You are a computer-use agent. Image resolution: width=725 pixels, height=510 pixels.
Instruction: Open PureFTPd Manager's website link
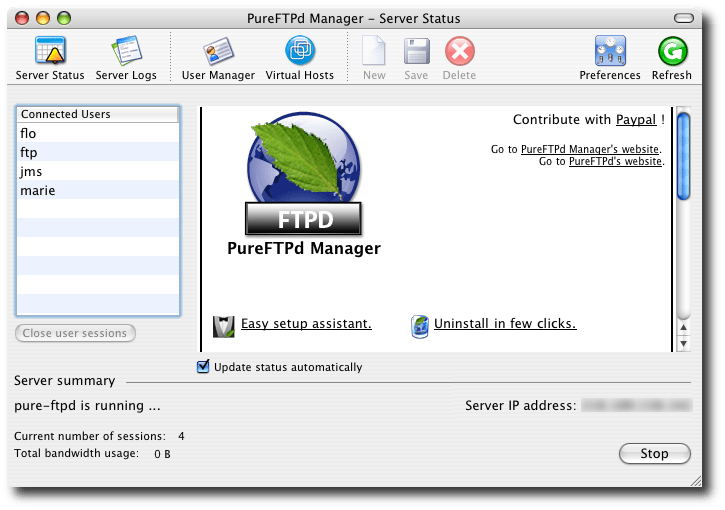(590, 149)
